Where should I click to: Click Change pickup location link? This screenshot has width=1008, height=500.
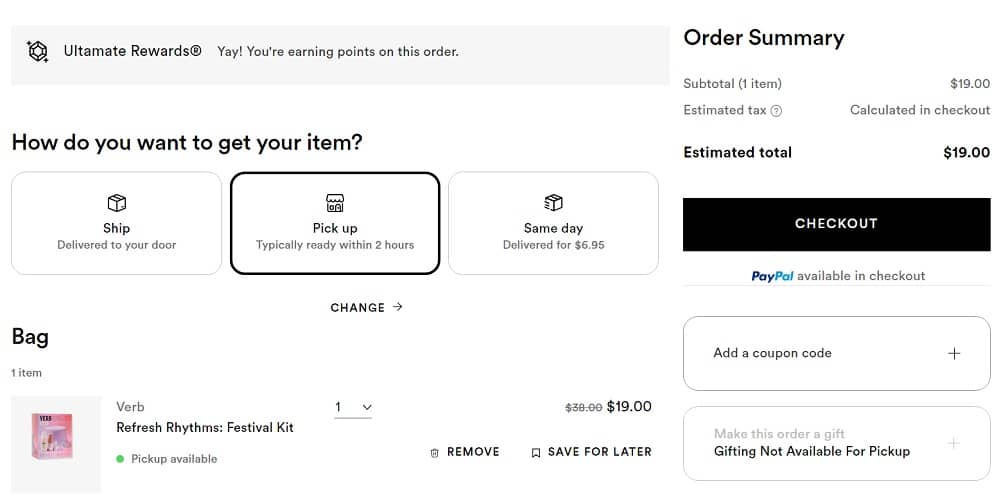pyautogui.click(x=357, y=307)
